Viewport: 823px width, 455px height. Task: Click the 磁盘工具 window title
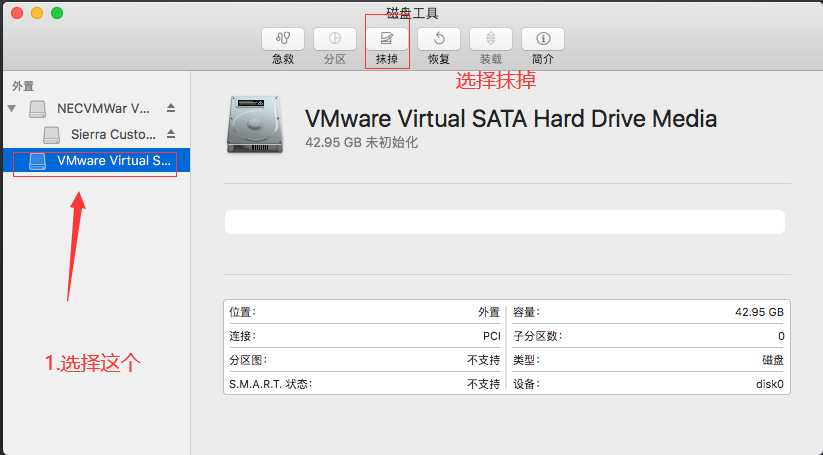click(x=413, y=13)
